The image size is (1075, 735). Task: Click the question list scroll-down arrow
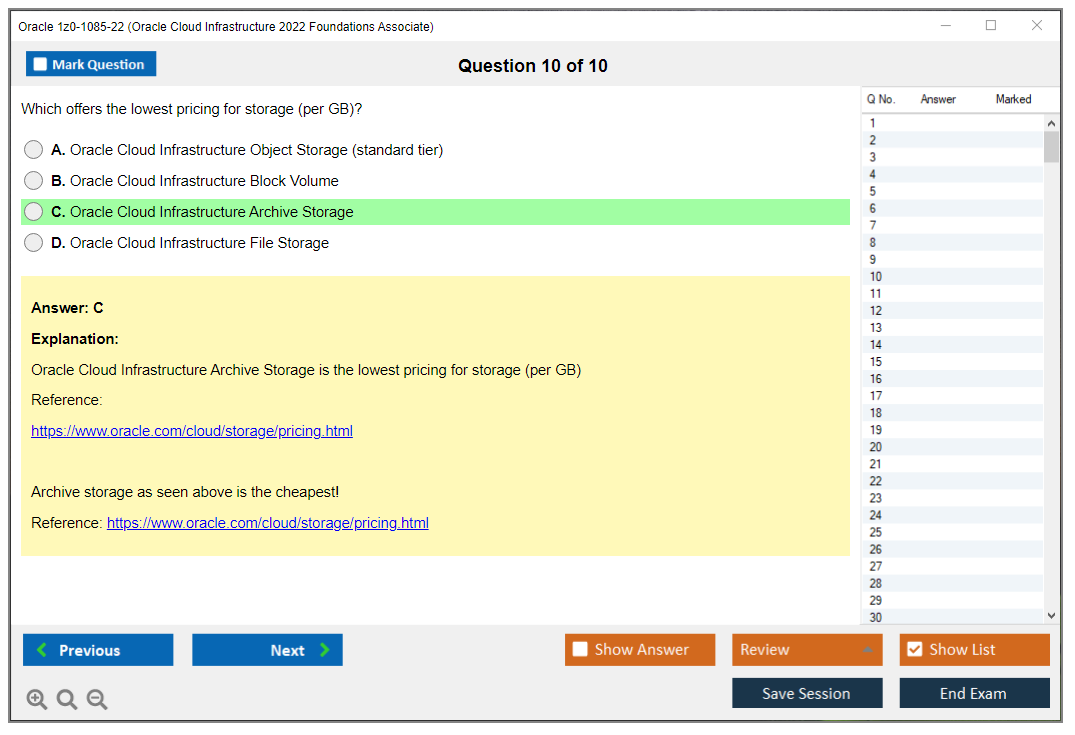tap(1050, 614)
